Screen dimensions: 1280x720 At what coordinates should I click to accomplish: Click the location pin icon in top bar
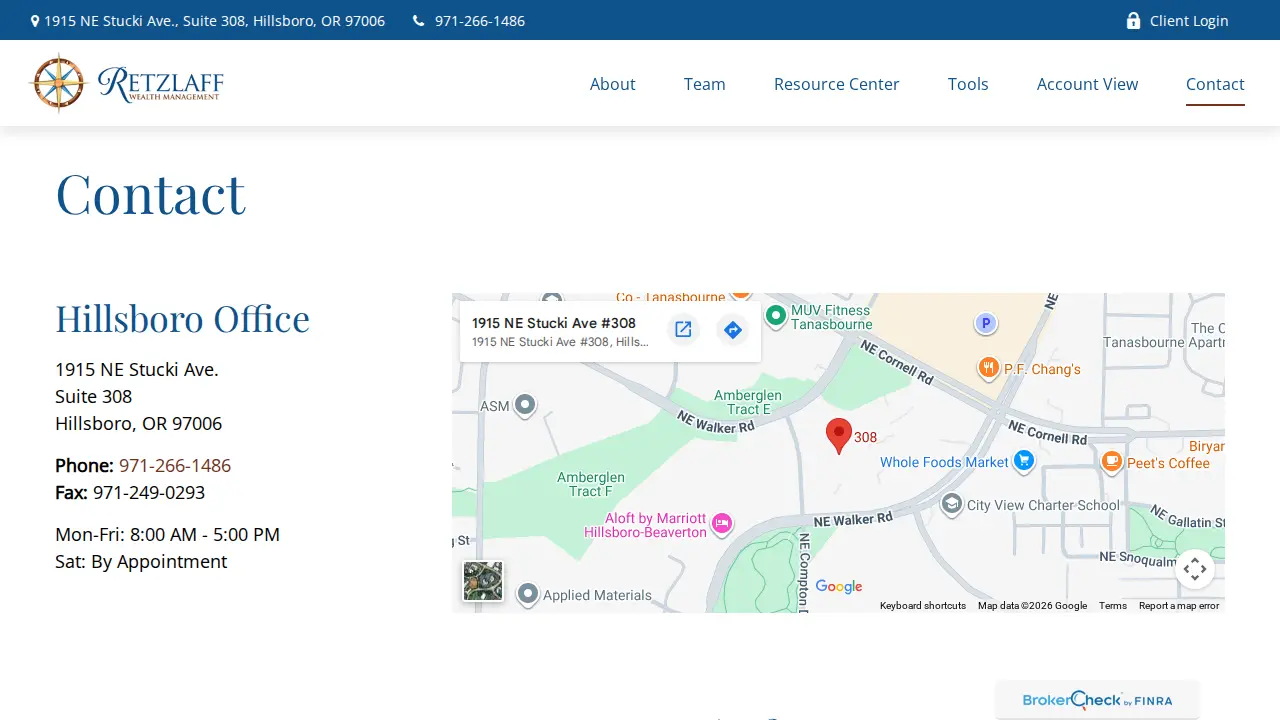point(35,21)
